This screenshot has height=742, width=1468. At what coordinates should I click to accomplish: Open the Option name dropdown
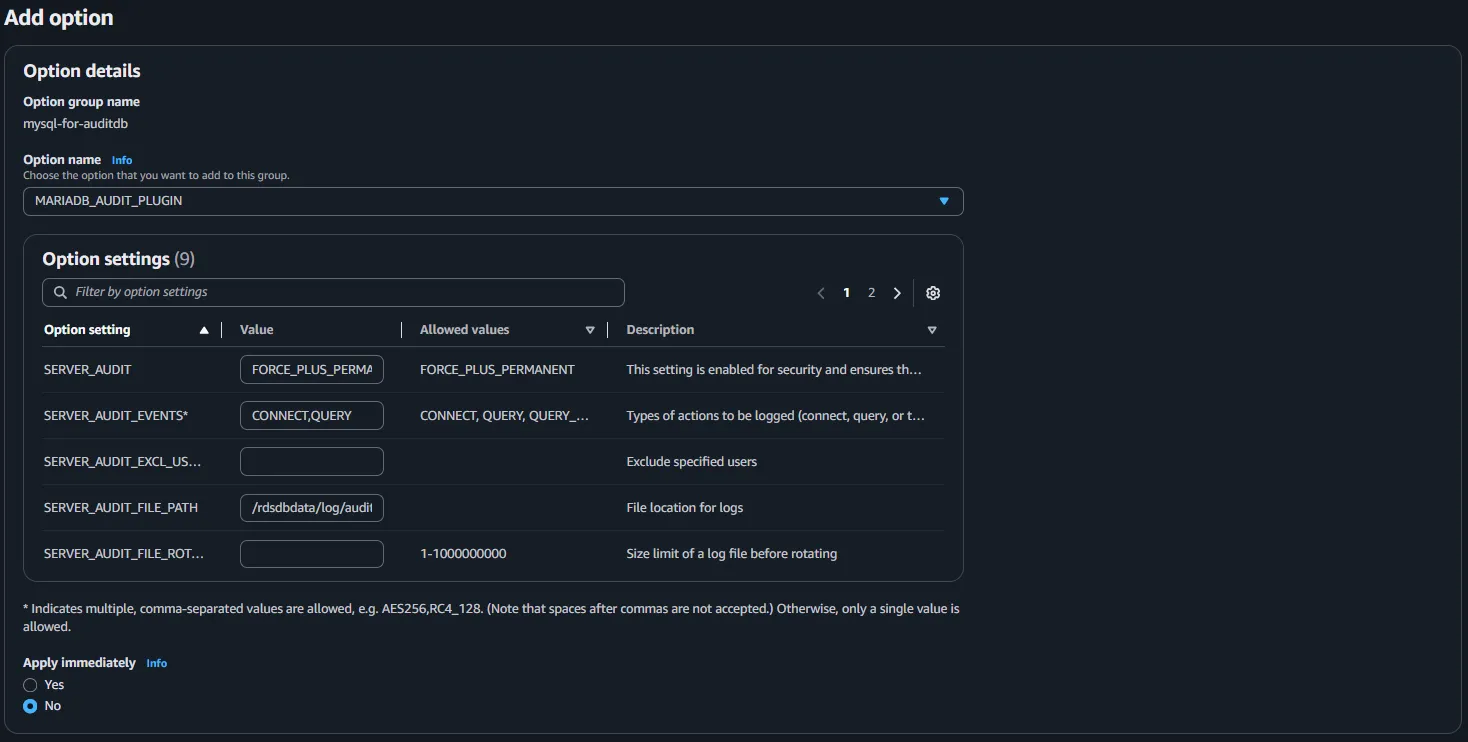493,201
